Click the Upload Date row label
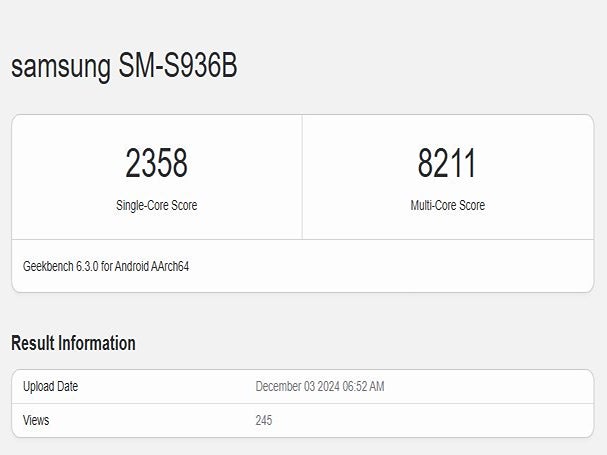This screenshot has width=607, height=455. [x=50, y=386]
